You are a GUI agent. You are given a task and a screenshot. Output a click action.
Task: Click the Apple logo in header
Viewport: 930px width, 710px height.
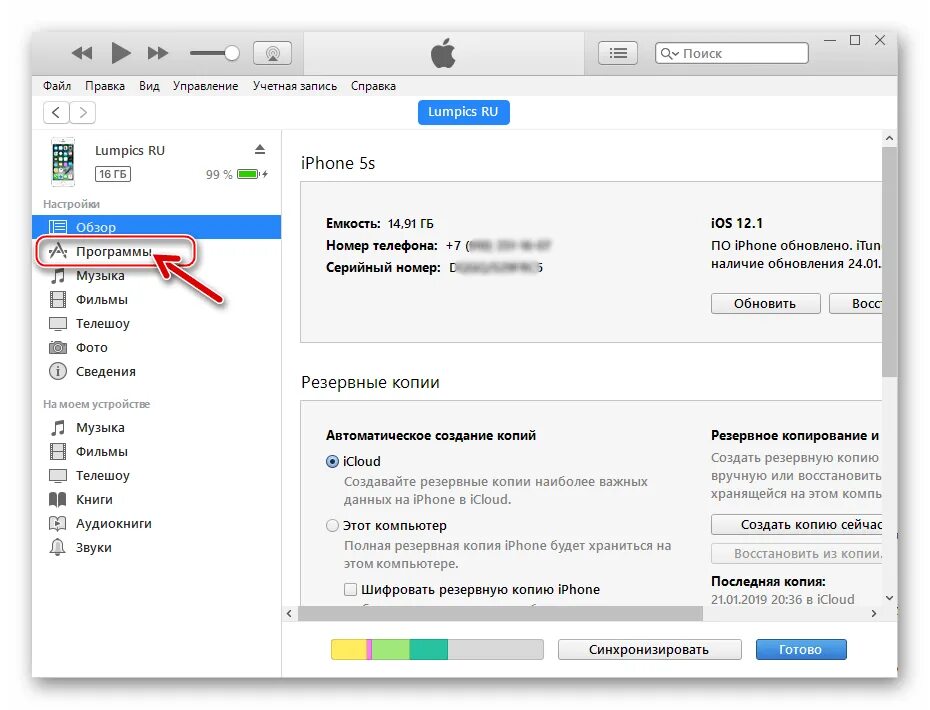(x=443, y=53)
